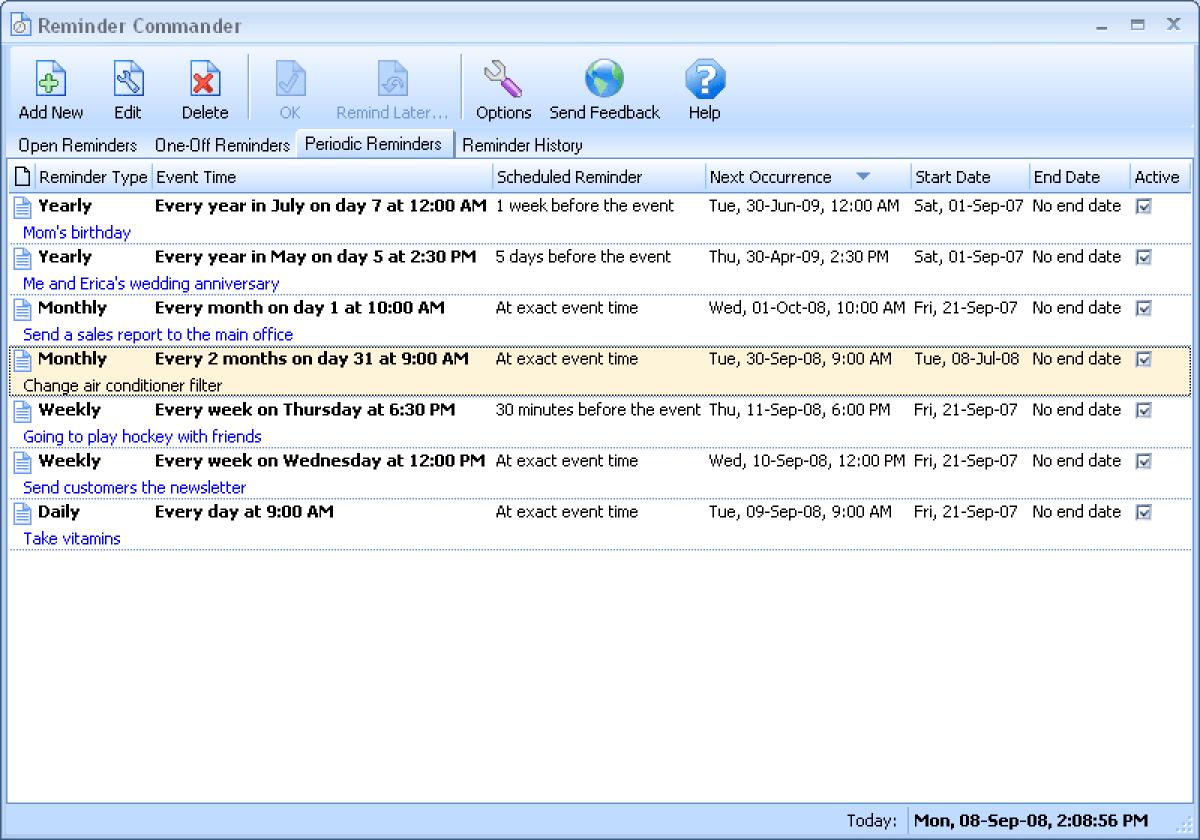
Task: Switch to the One-Off Reminders tab
Action: click(222, 144)
